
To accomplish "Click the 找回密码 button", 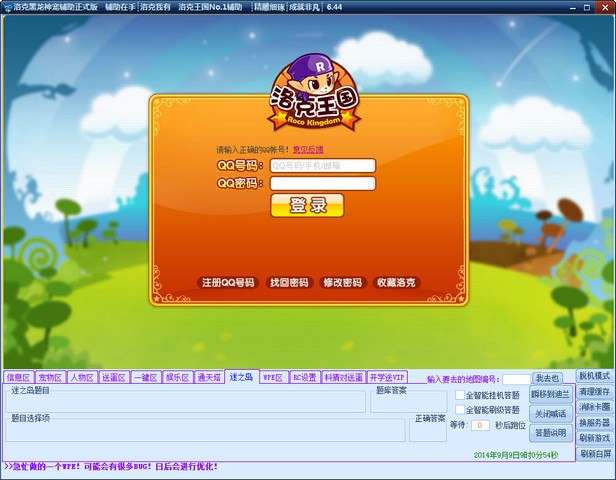I will coord(289,282).
